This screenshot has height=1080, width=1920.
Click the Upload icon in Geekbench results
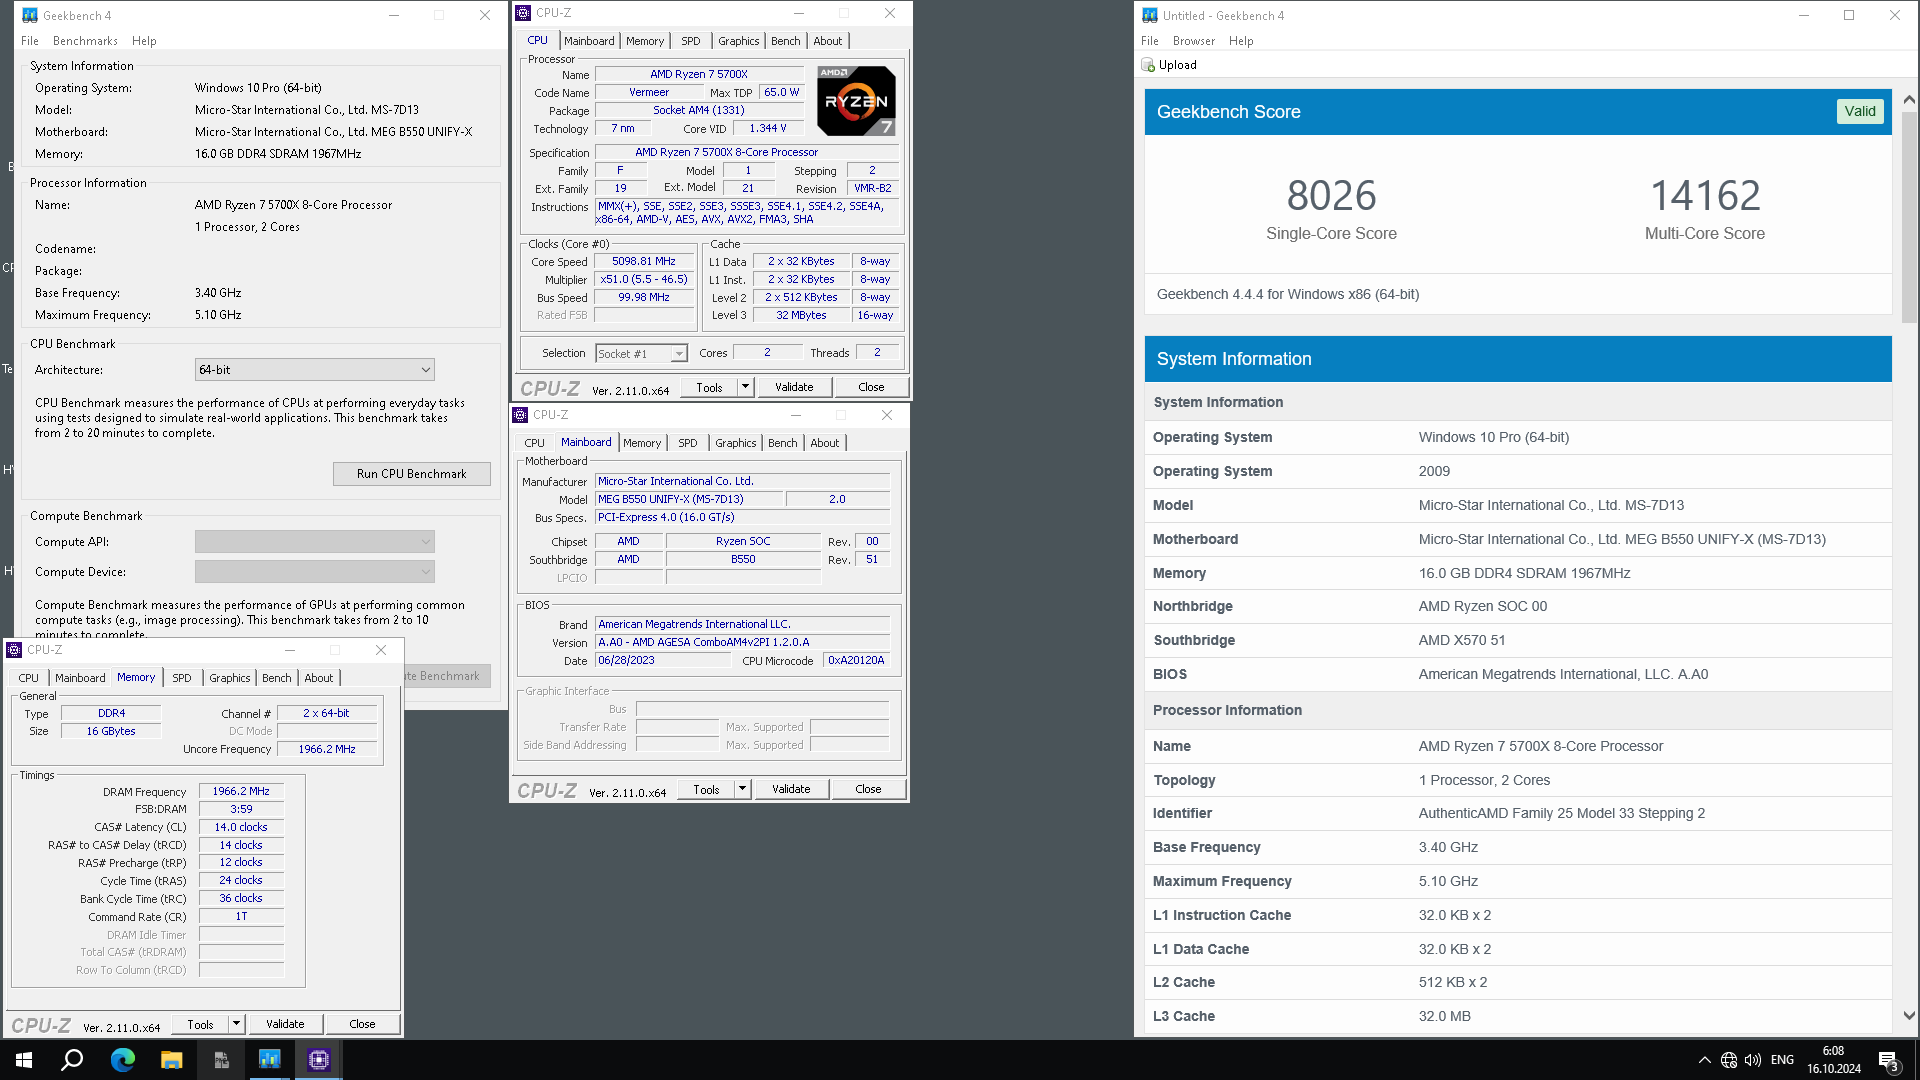point(1148,65)
